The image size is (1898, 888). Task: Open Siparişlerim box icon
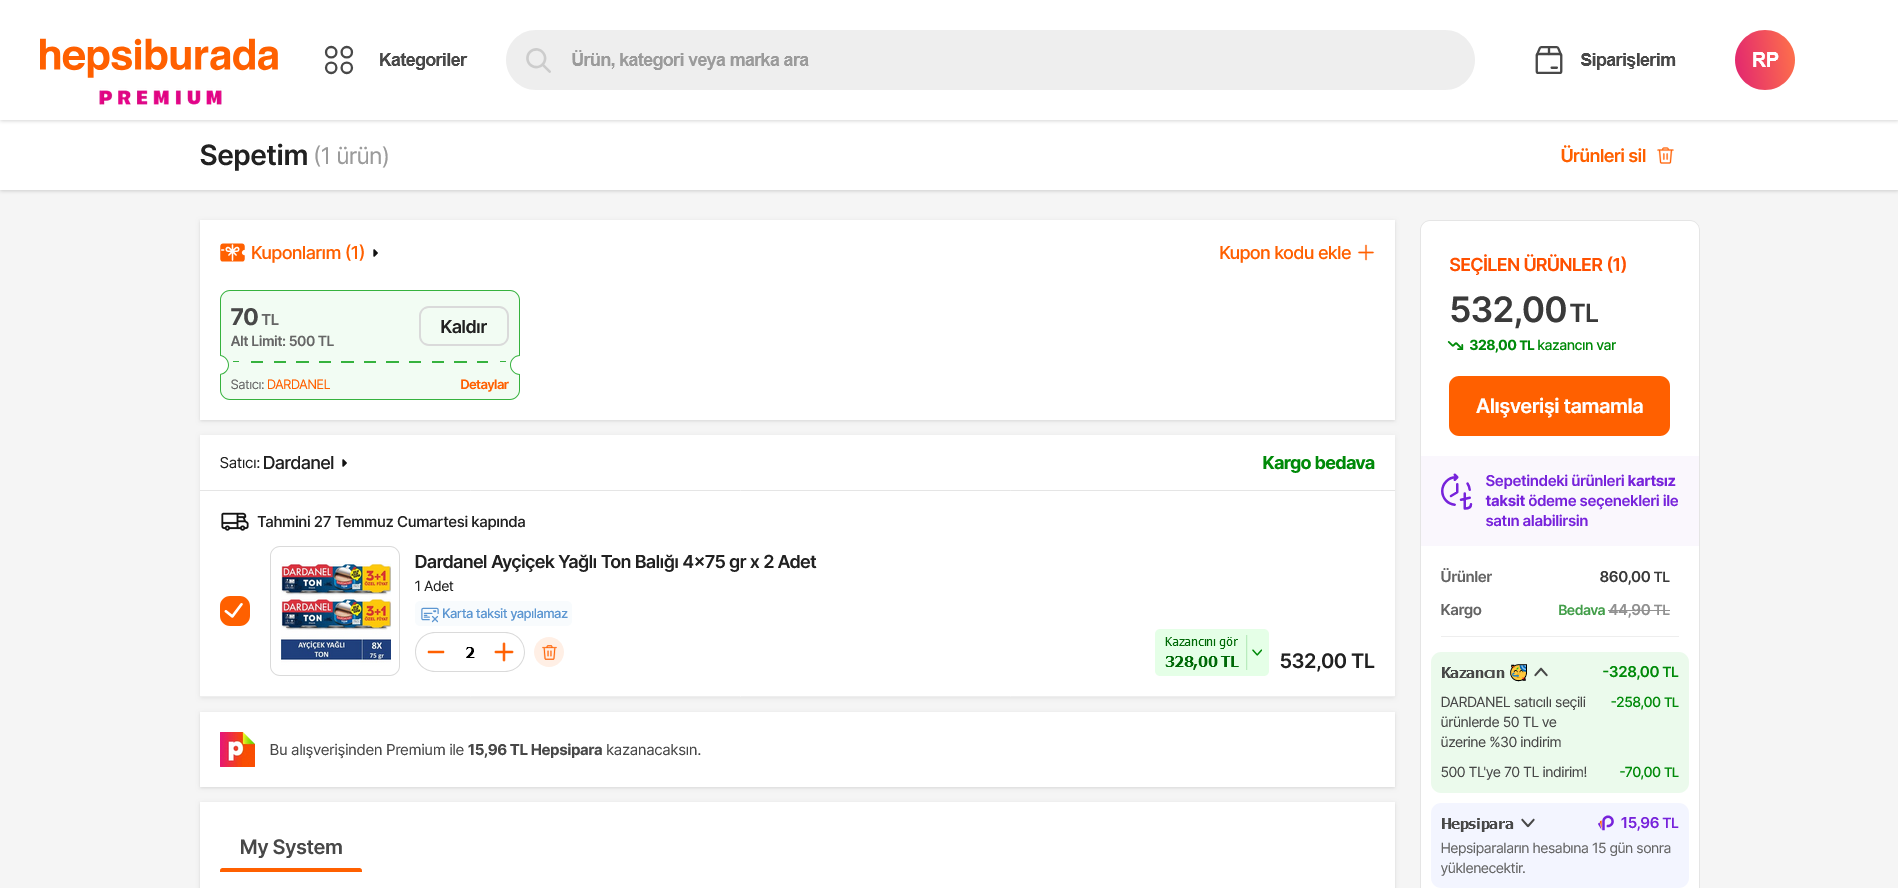click(x=1548, y=60)
